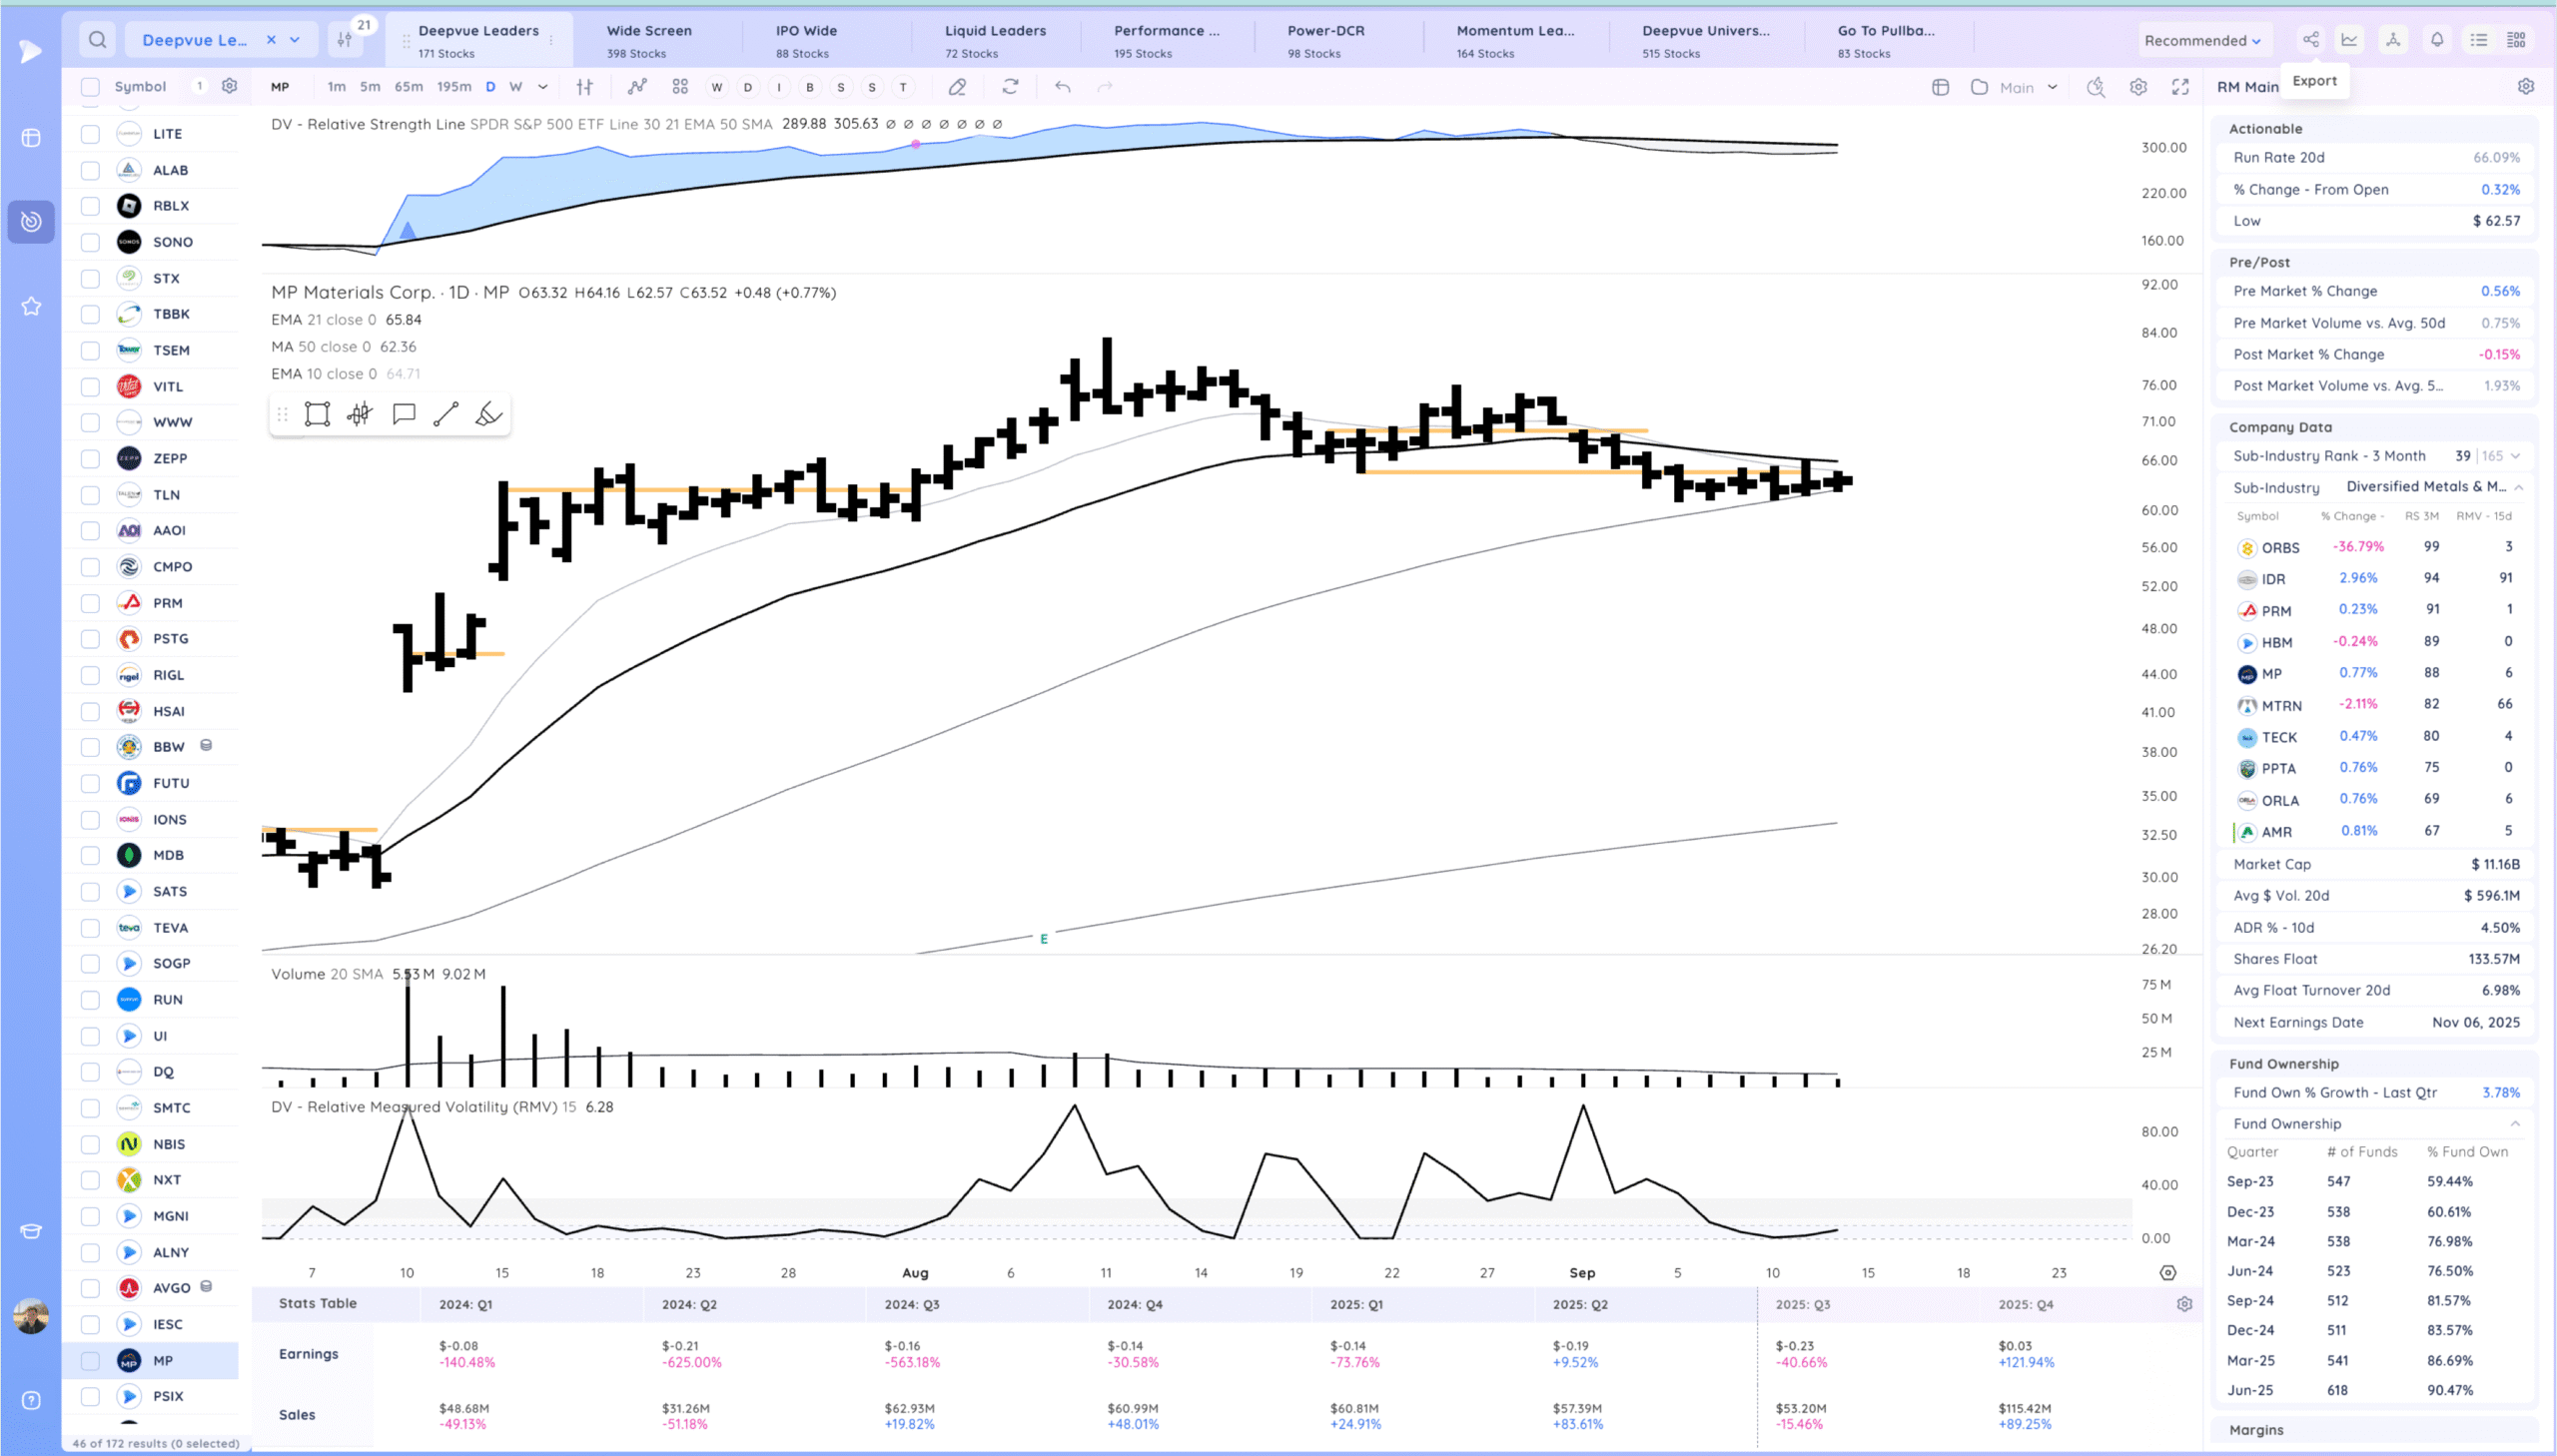Click the Export share icon
The image size is (2557, 1456).
[2310, 40]
